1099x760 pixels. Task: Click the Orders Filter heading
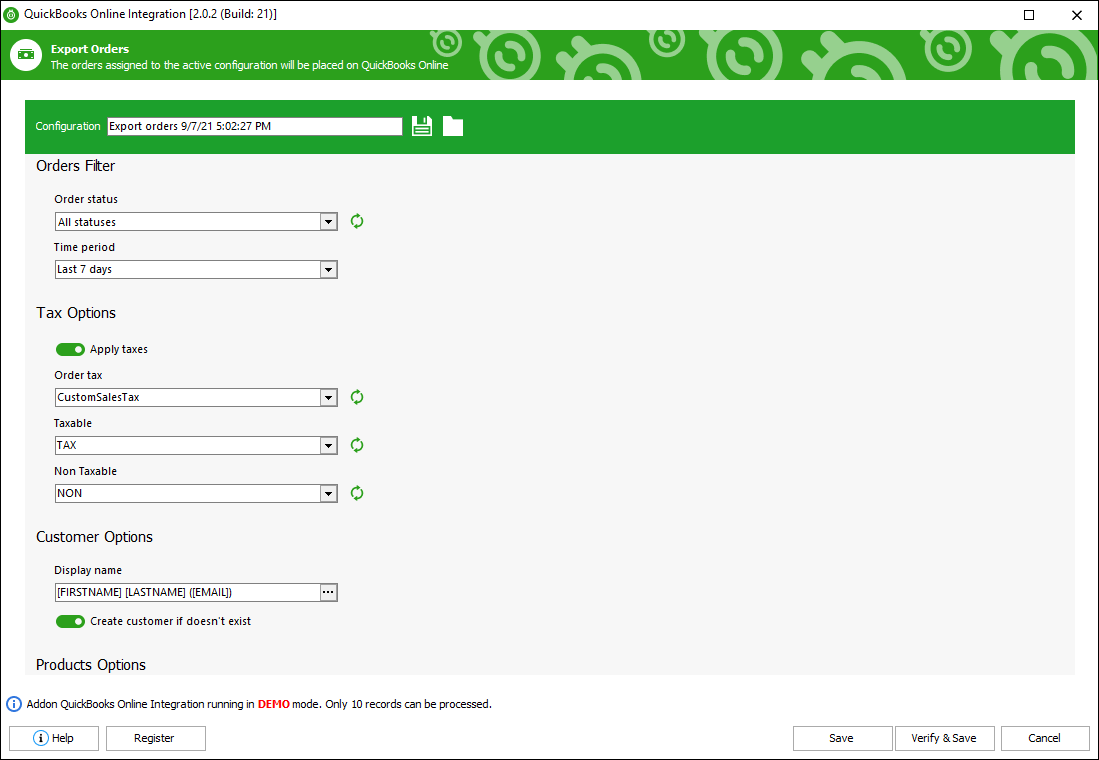point(76,166)
